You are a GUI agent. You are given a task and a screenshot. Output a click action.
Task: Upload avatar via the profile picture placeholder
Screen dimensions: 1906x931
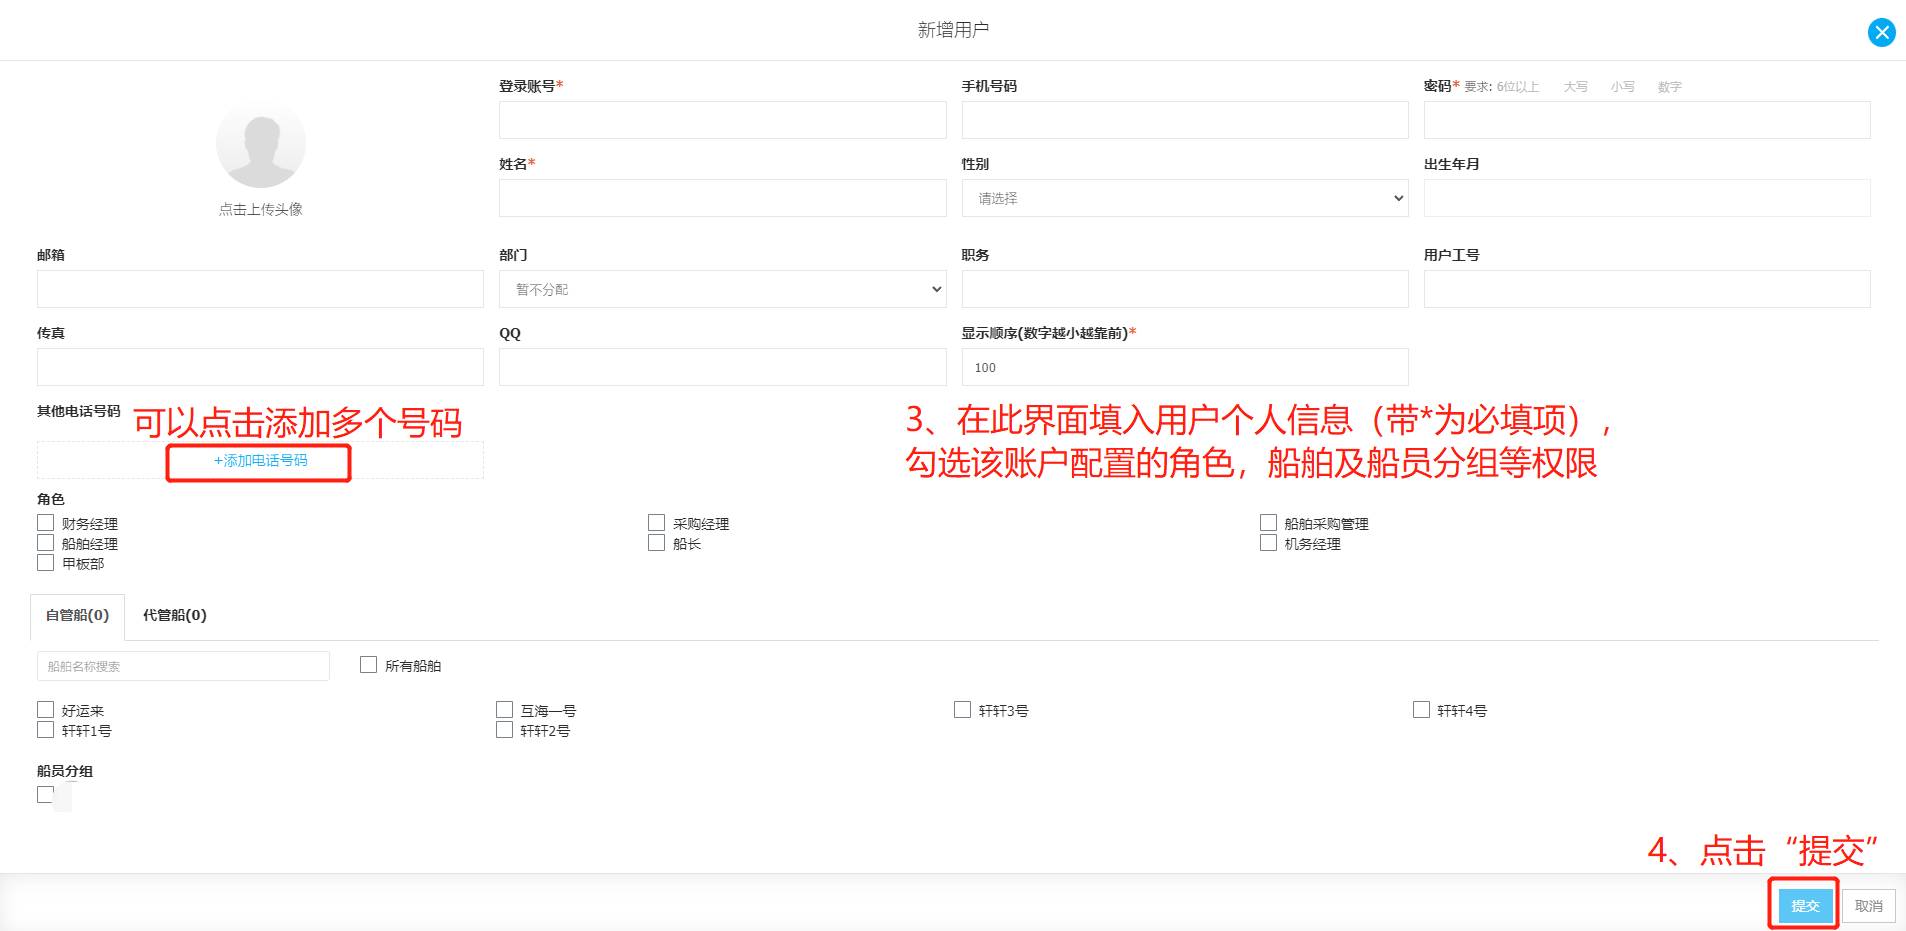coord(261,143)
